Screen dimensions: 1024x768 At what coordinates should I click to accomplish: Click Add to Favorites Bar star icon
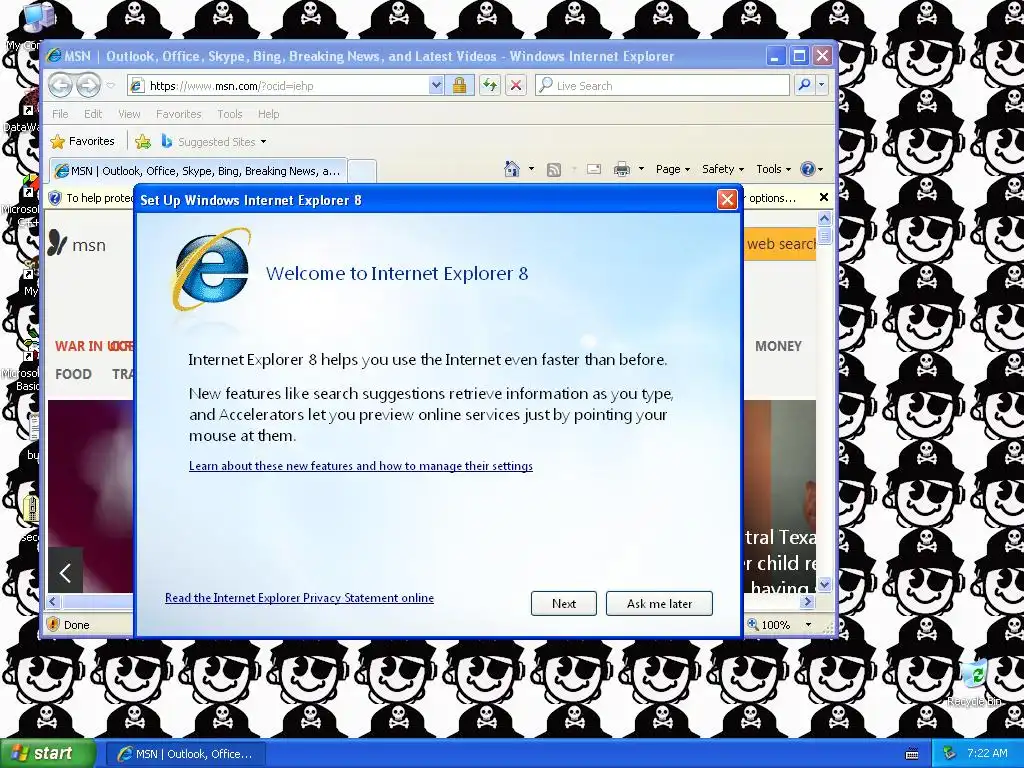point(142,141)
